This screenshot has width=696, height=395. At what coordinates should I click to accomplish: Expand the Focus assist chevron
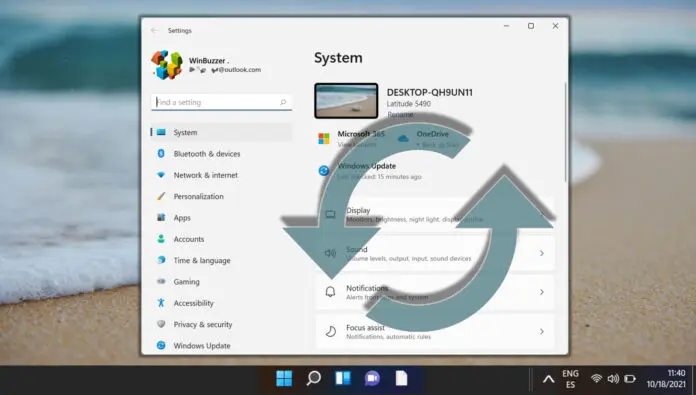click(542, 331)
